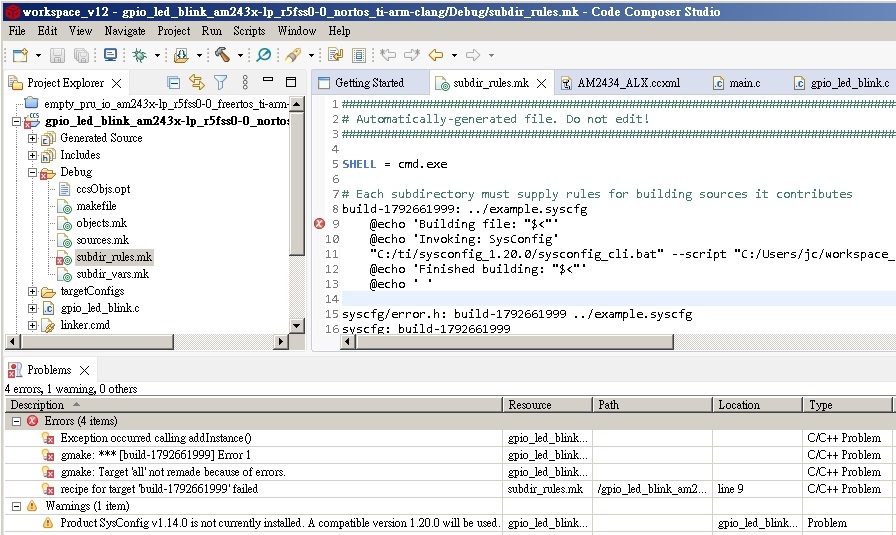Click the Save All toolbar icon
Image resolution: width=896 pixels, height=535 pixels.
click(82, 55)
